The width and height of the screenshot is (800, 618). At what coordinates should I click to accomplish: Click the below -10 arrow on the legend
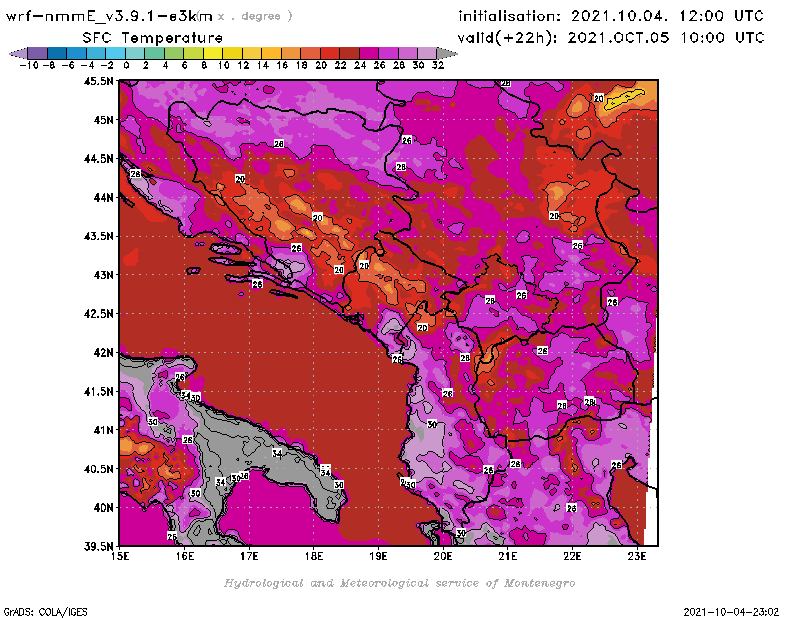(18, 53)
